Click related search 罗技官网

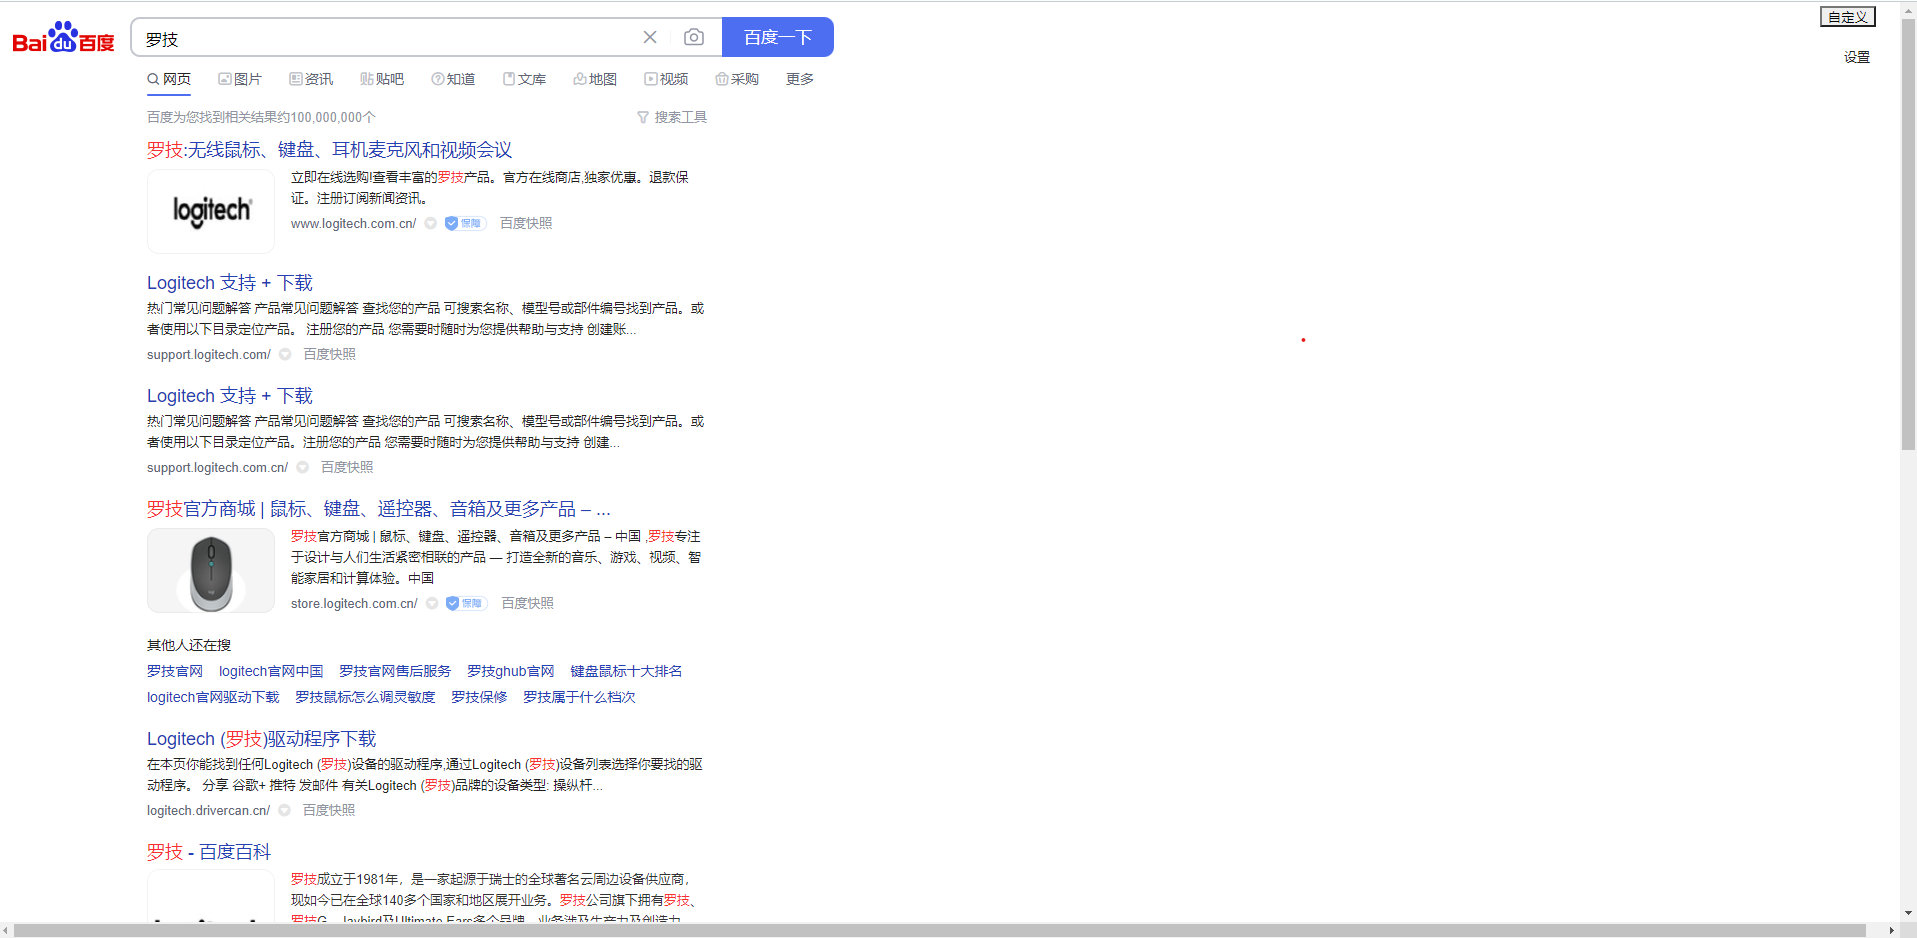coord(174,671)
